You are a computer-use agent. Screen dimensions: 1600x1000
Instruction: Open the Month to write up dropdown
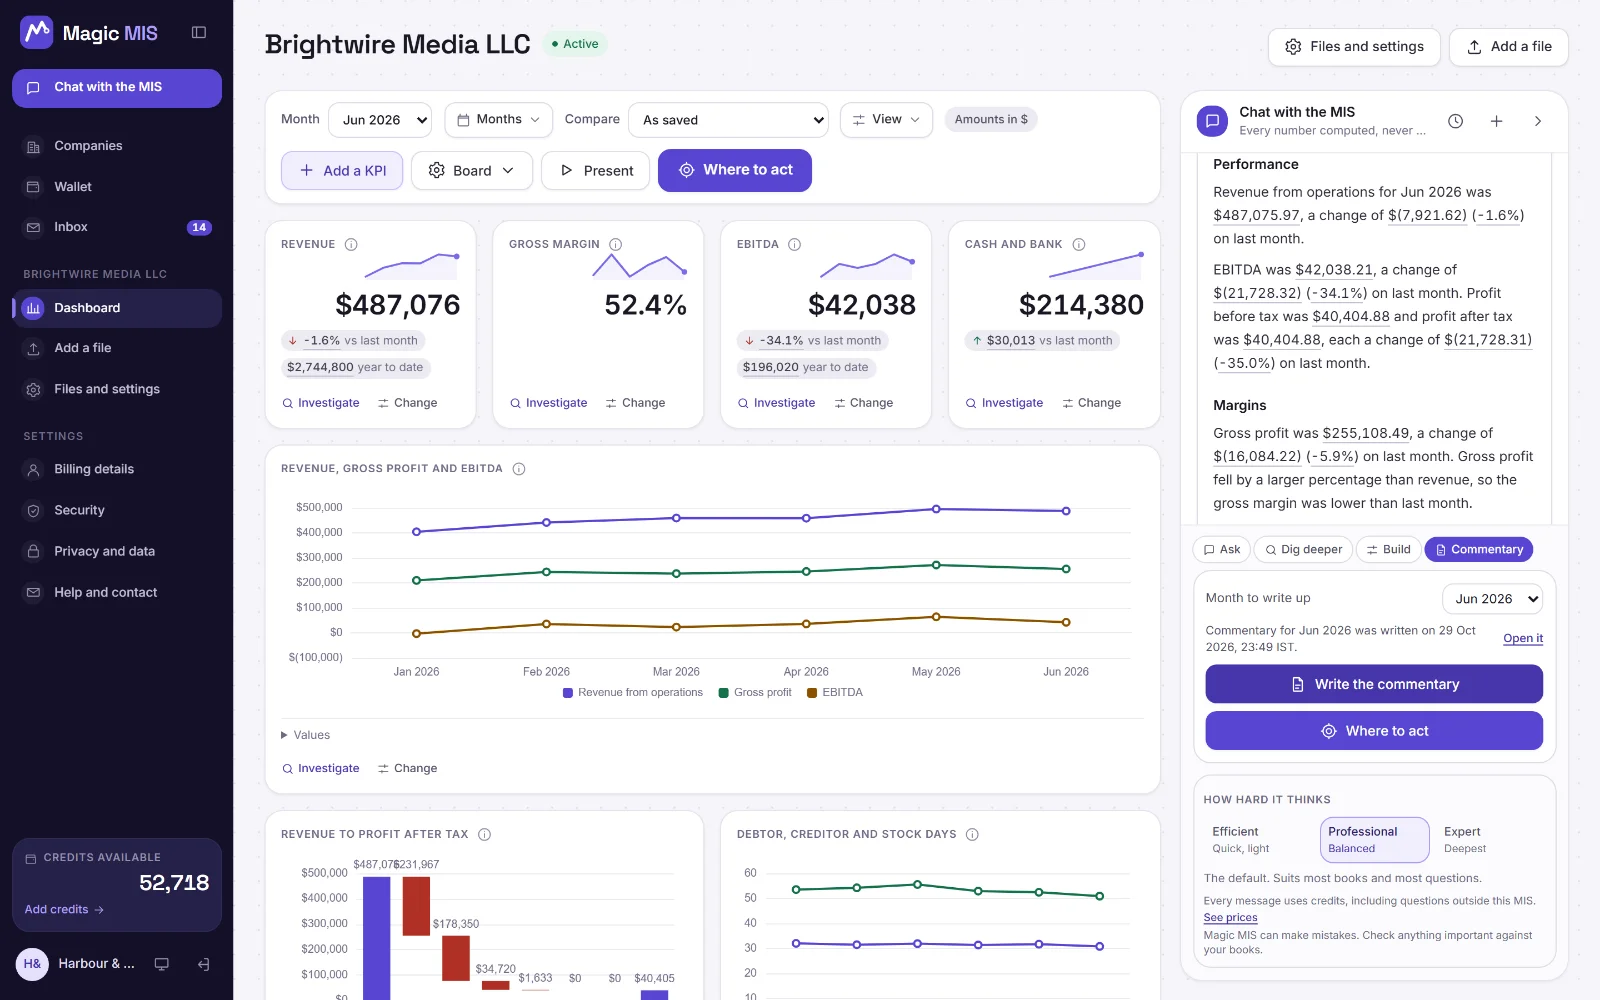point(1493,599)
